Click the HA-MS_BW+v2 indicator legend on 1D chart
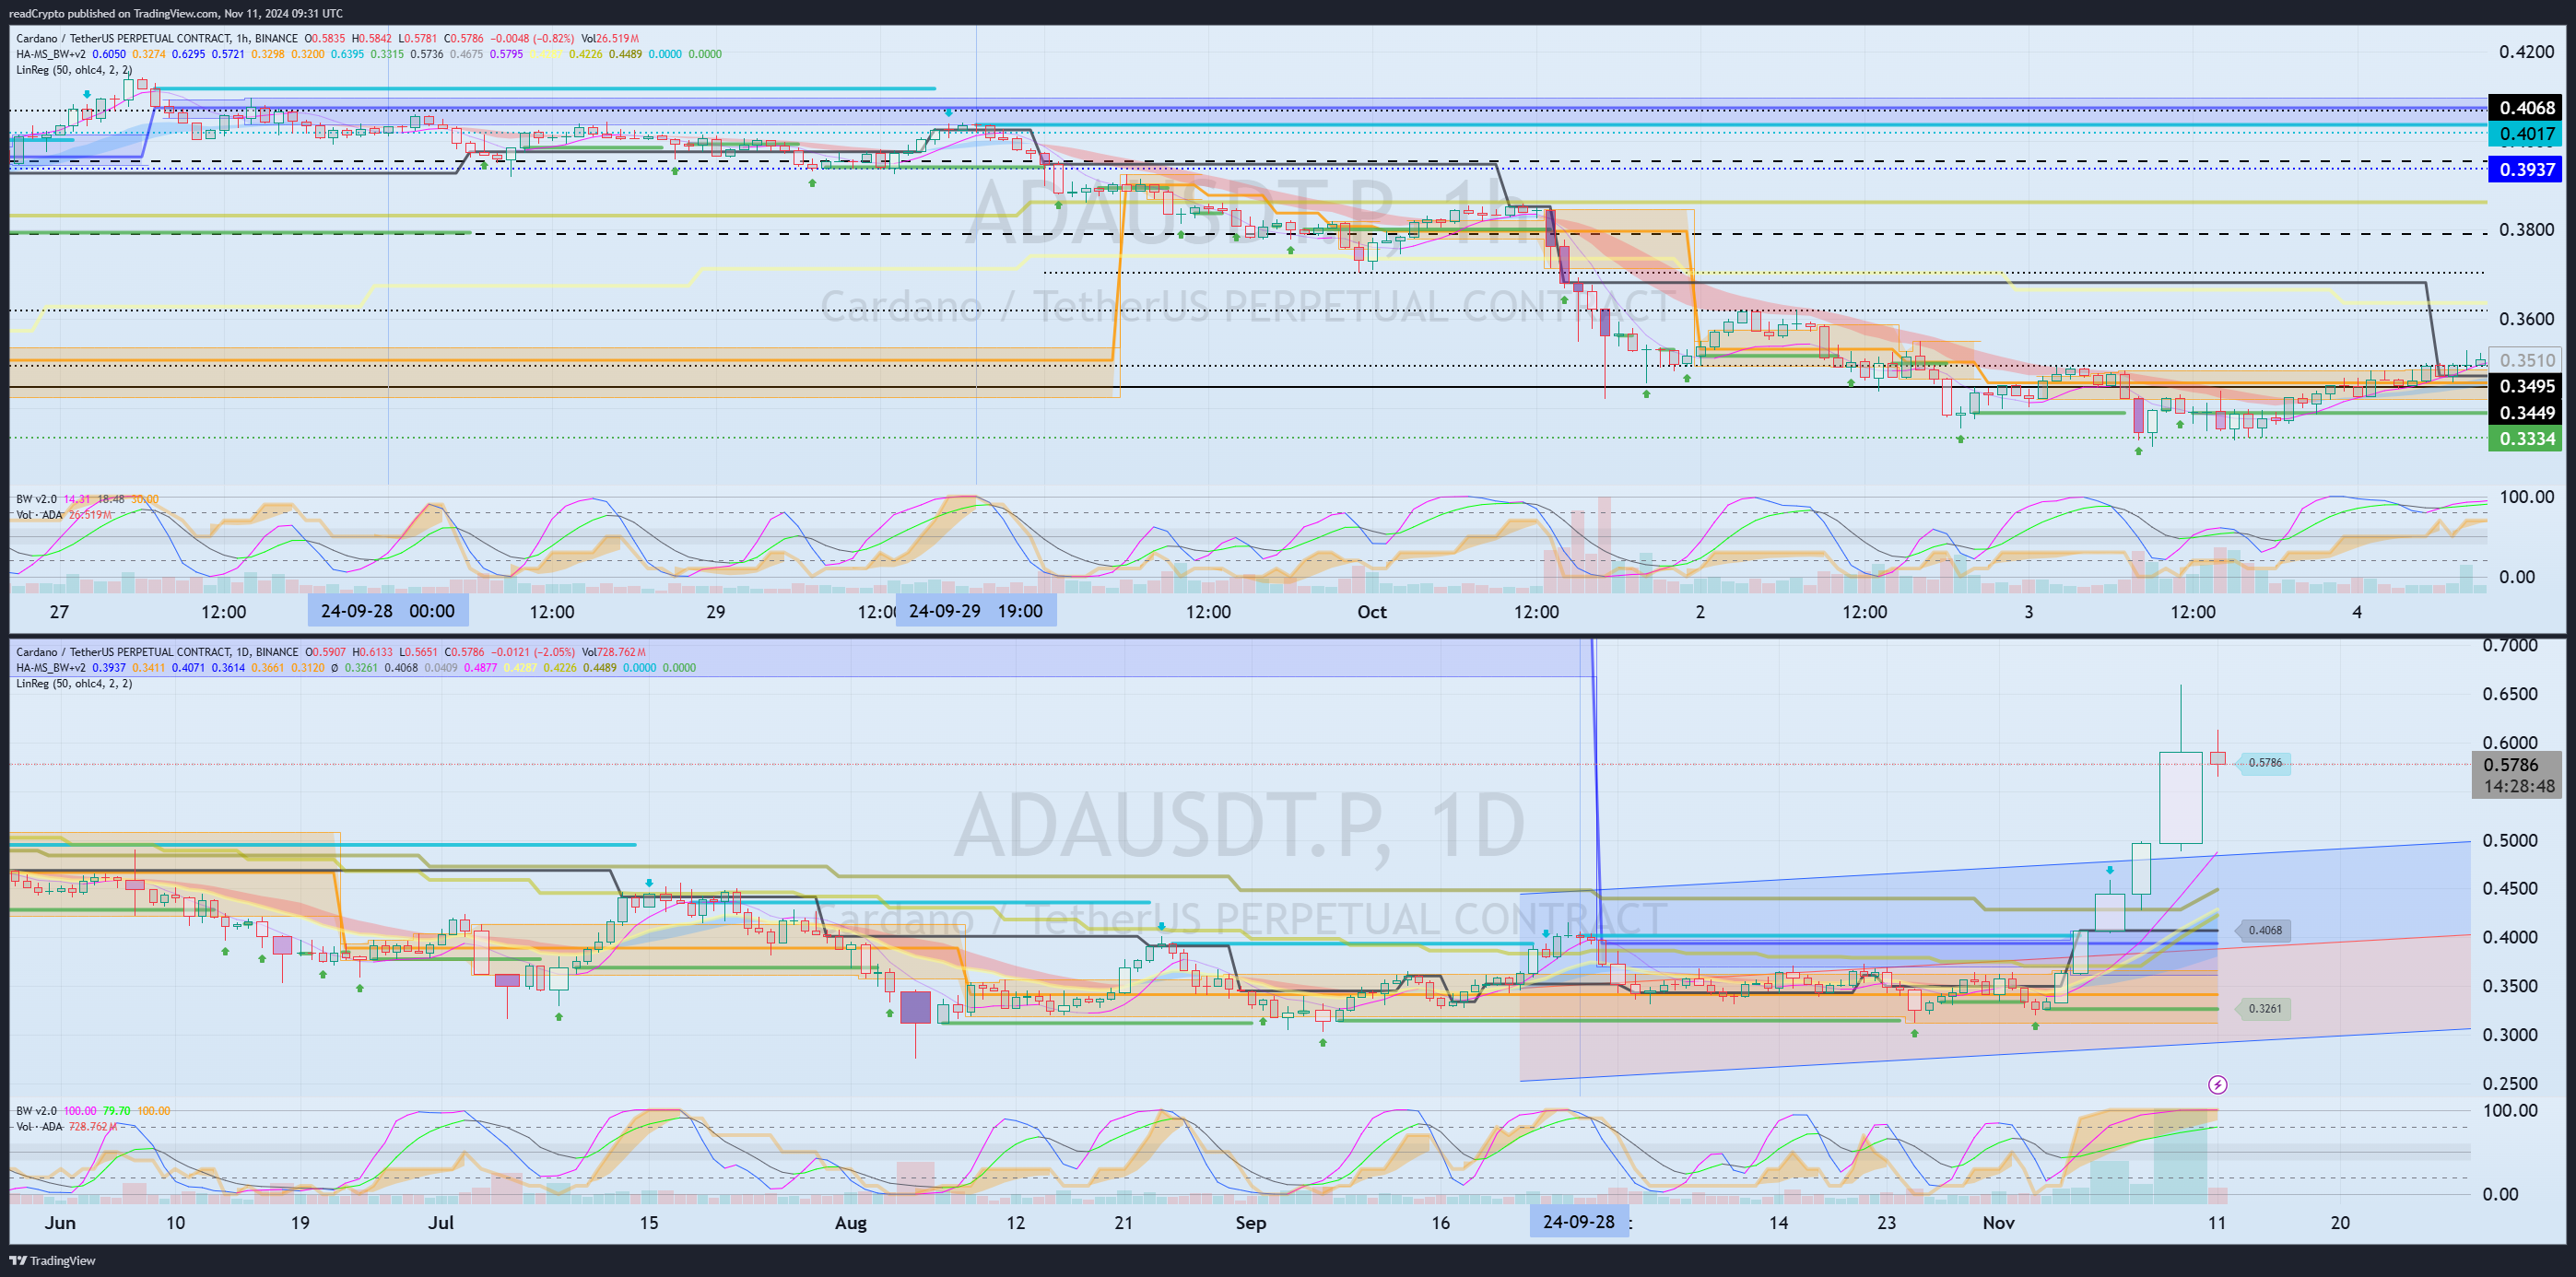Image resolution: width=2576 pixels, height=1277 pixels. (x=51, y=668)
